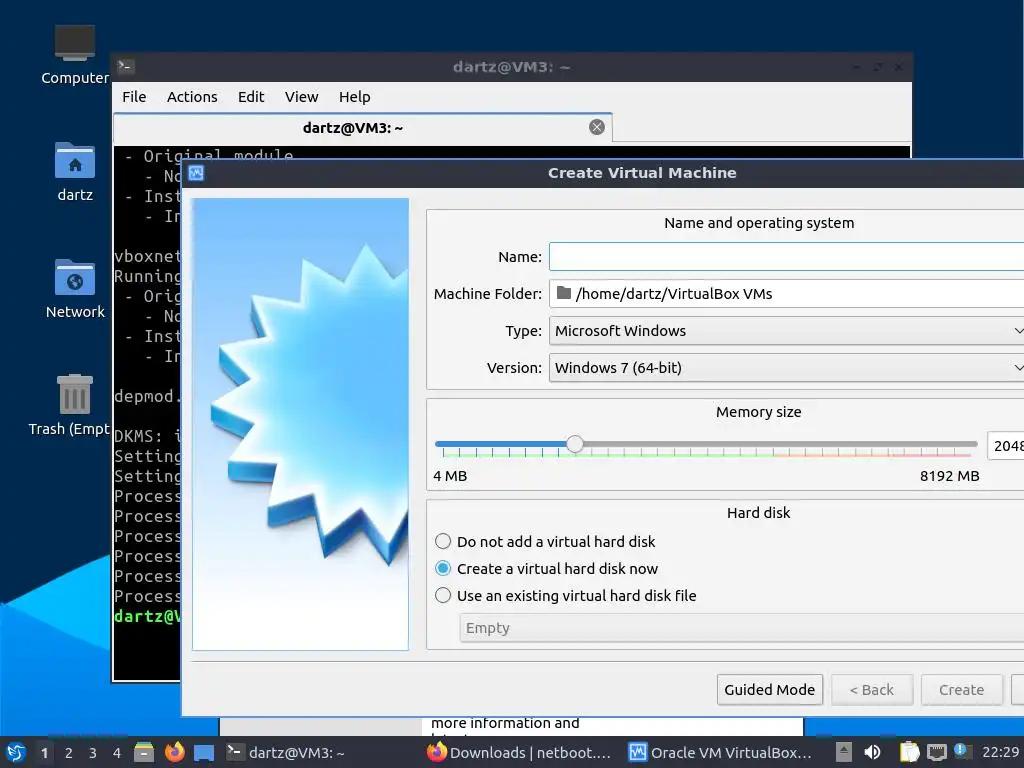This screenshot has width=1024, height=768.
Task: Click the network connection tray icon
Action: pos(936,752)
